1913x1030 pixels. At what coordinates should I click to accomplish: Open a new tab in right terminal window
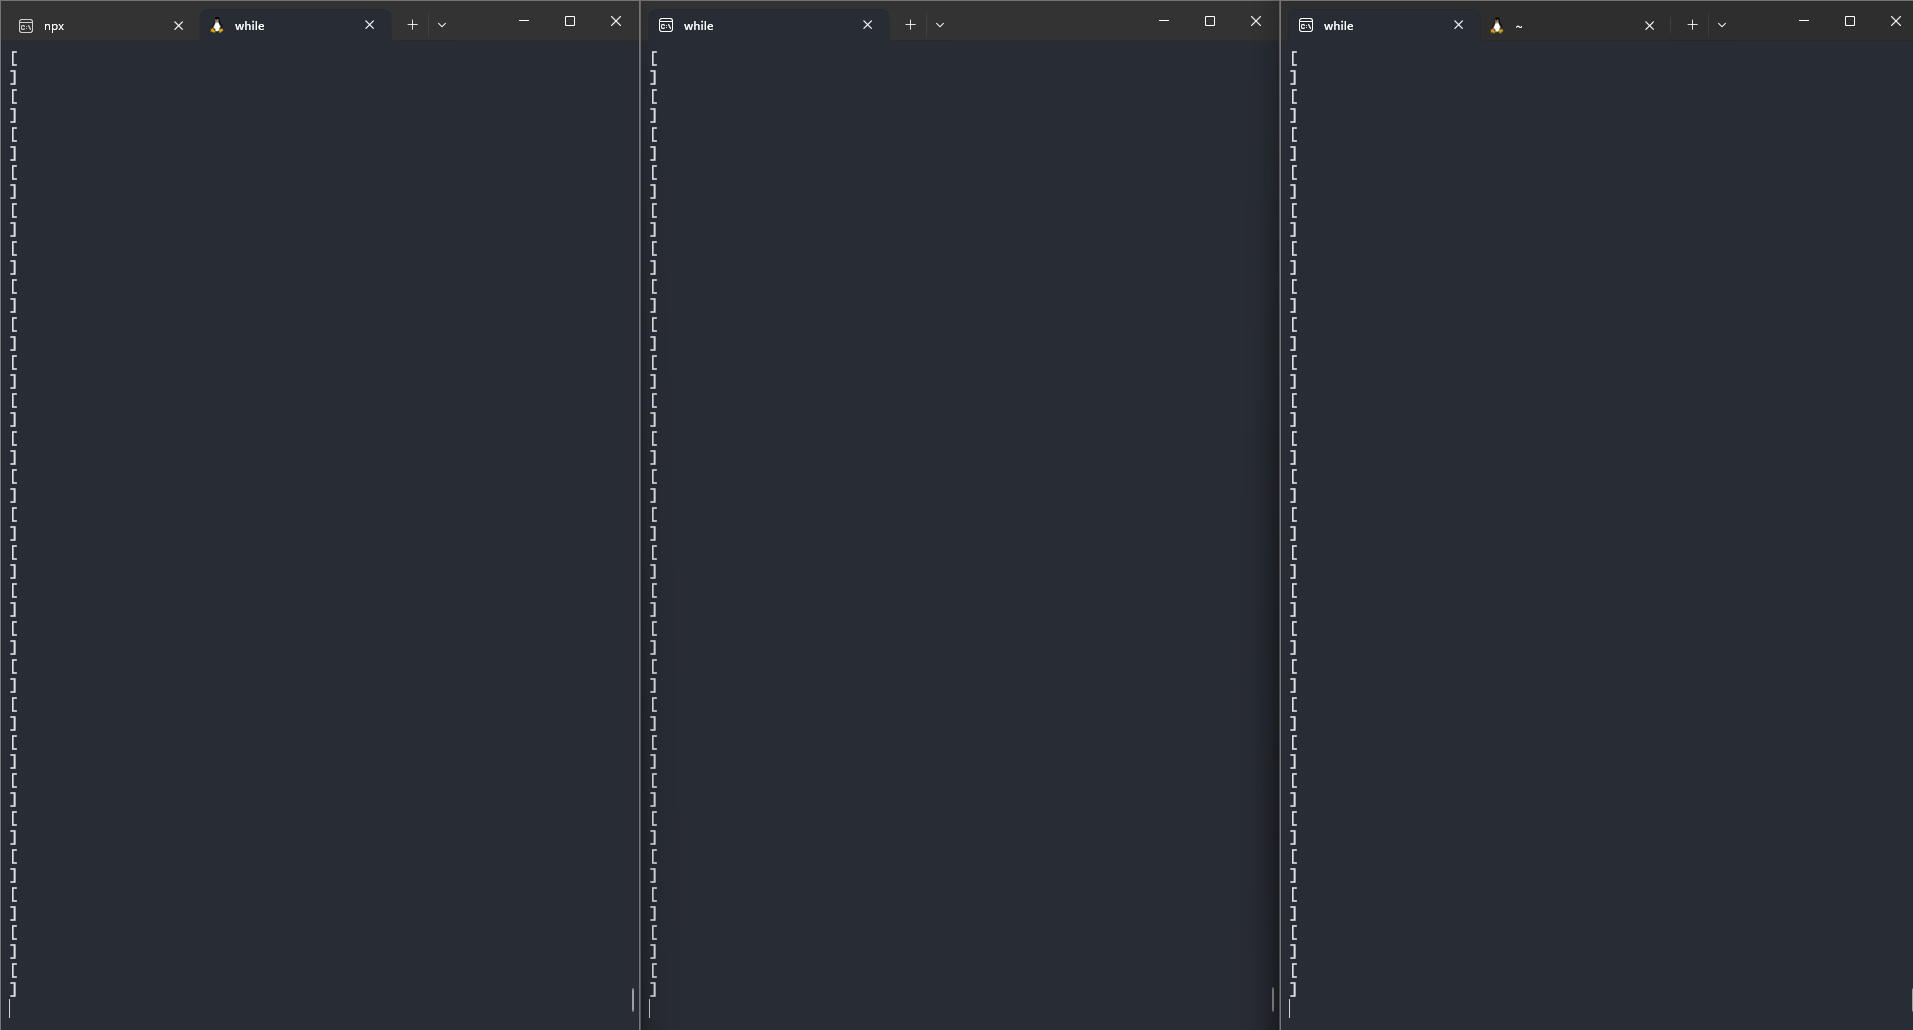coord(1692,25)
